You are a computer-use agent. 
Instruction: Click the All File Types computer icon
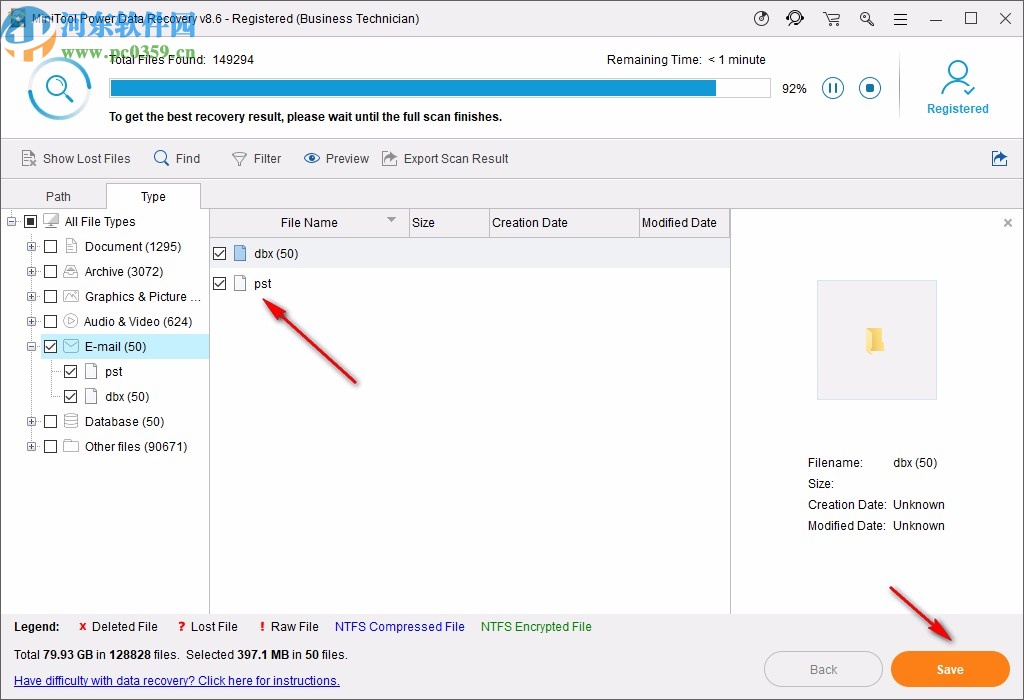tap(51, 221)
